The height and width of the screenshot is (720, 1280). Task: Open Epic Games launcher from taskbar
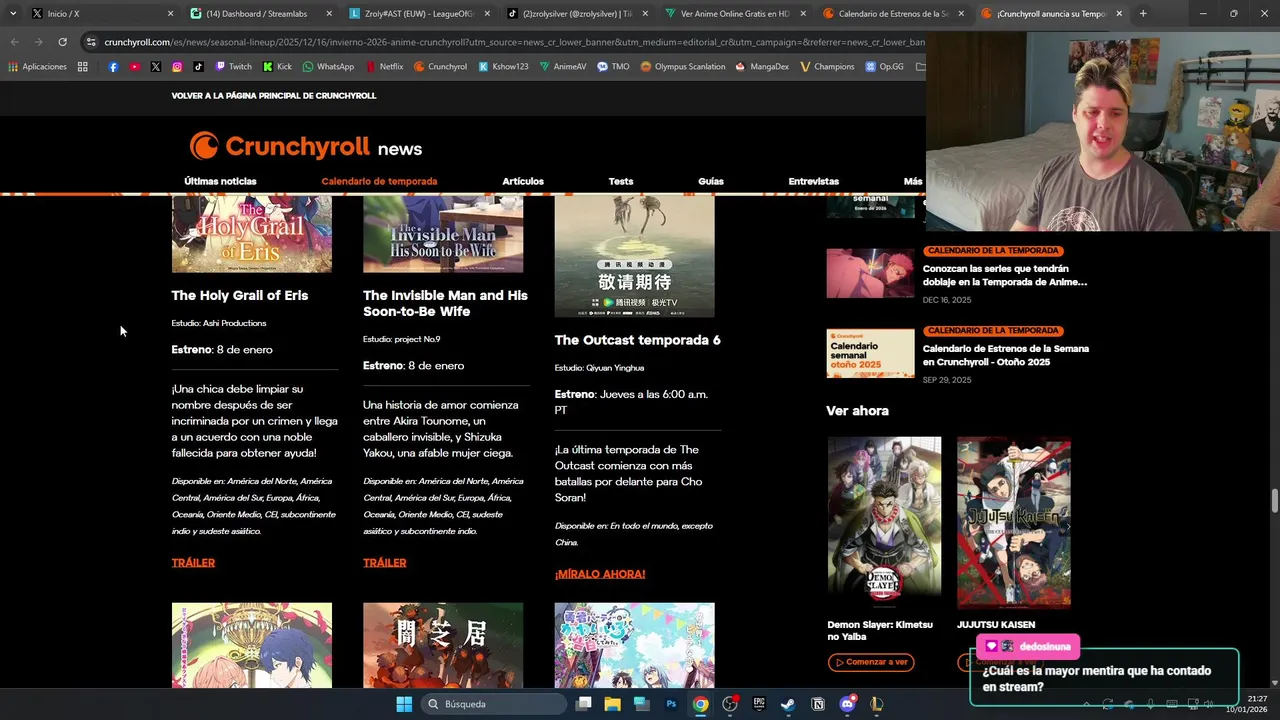click(759, 704)
